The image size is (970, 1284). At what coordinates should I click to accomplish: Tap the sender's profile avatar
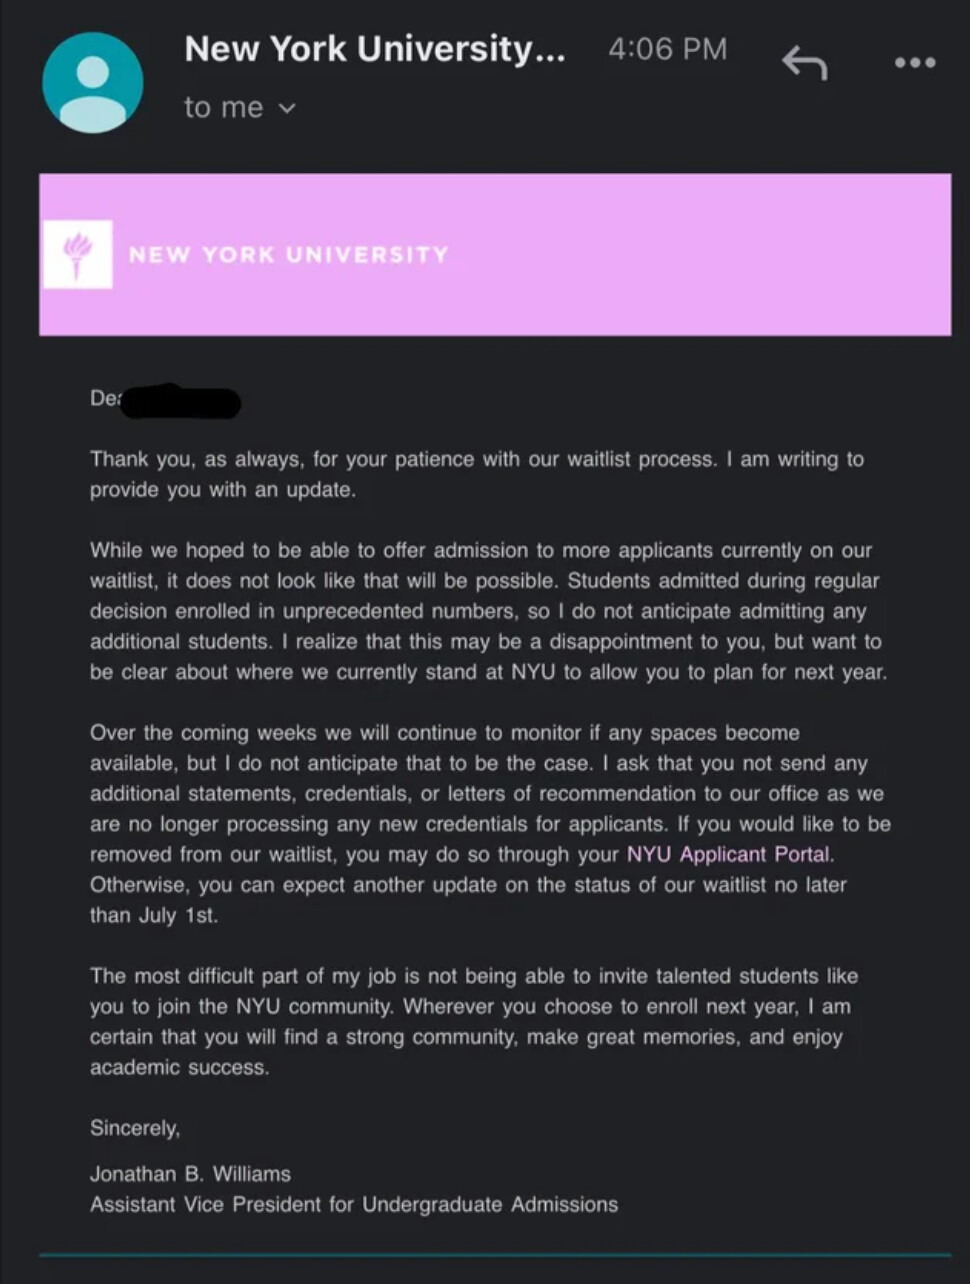93,83
